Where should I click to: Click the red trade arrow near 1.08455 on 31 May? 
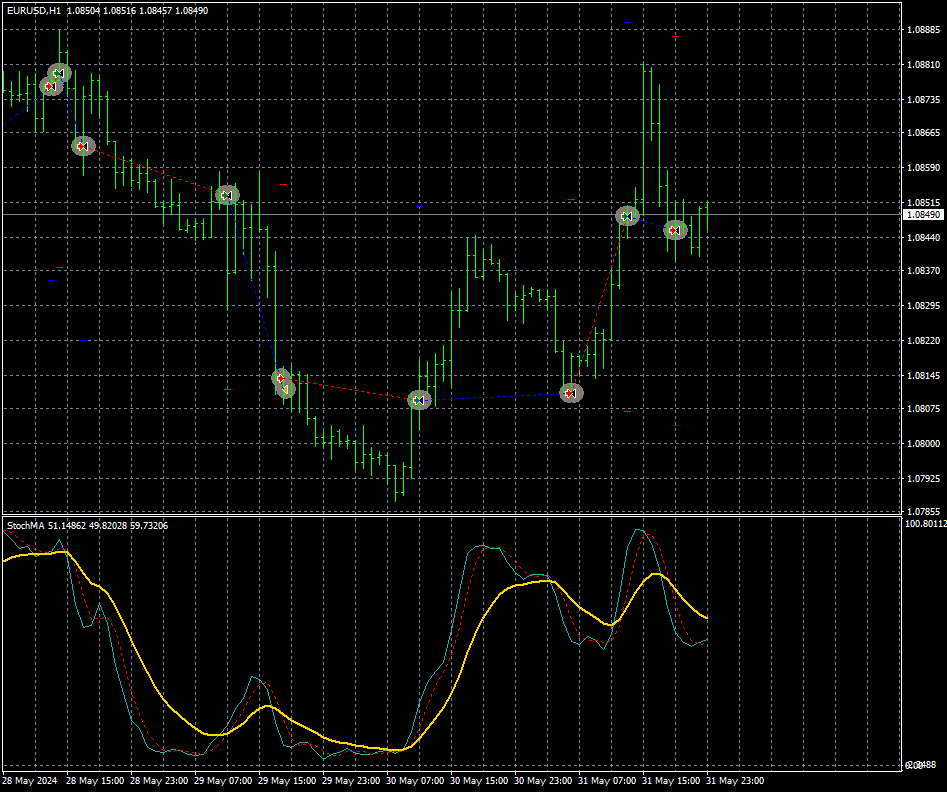[x=675, y=230]
